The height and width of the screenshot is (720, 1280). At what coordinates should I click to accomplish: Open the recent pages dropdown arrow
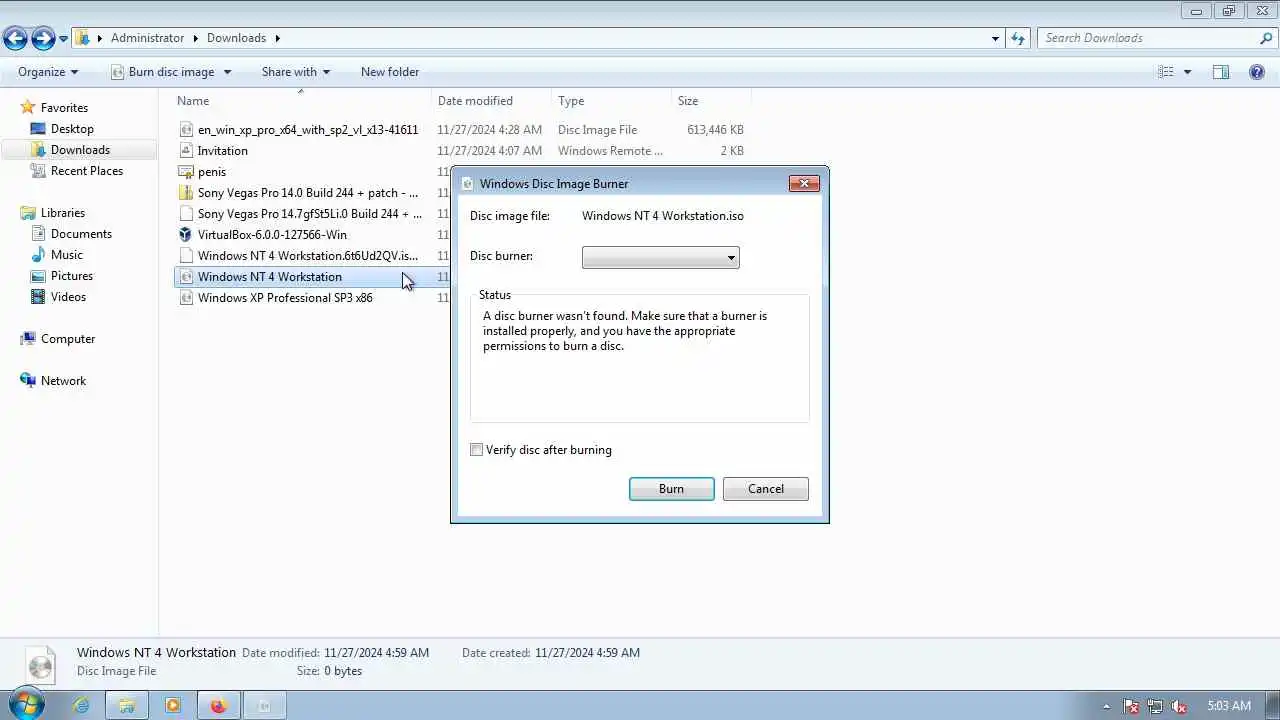point(64,39)
